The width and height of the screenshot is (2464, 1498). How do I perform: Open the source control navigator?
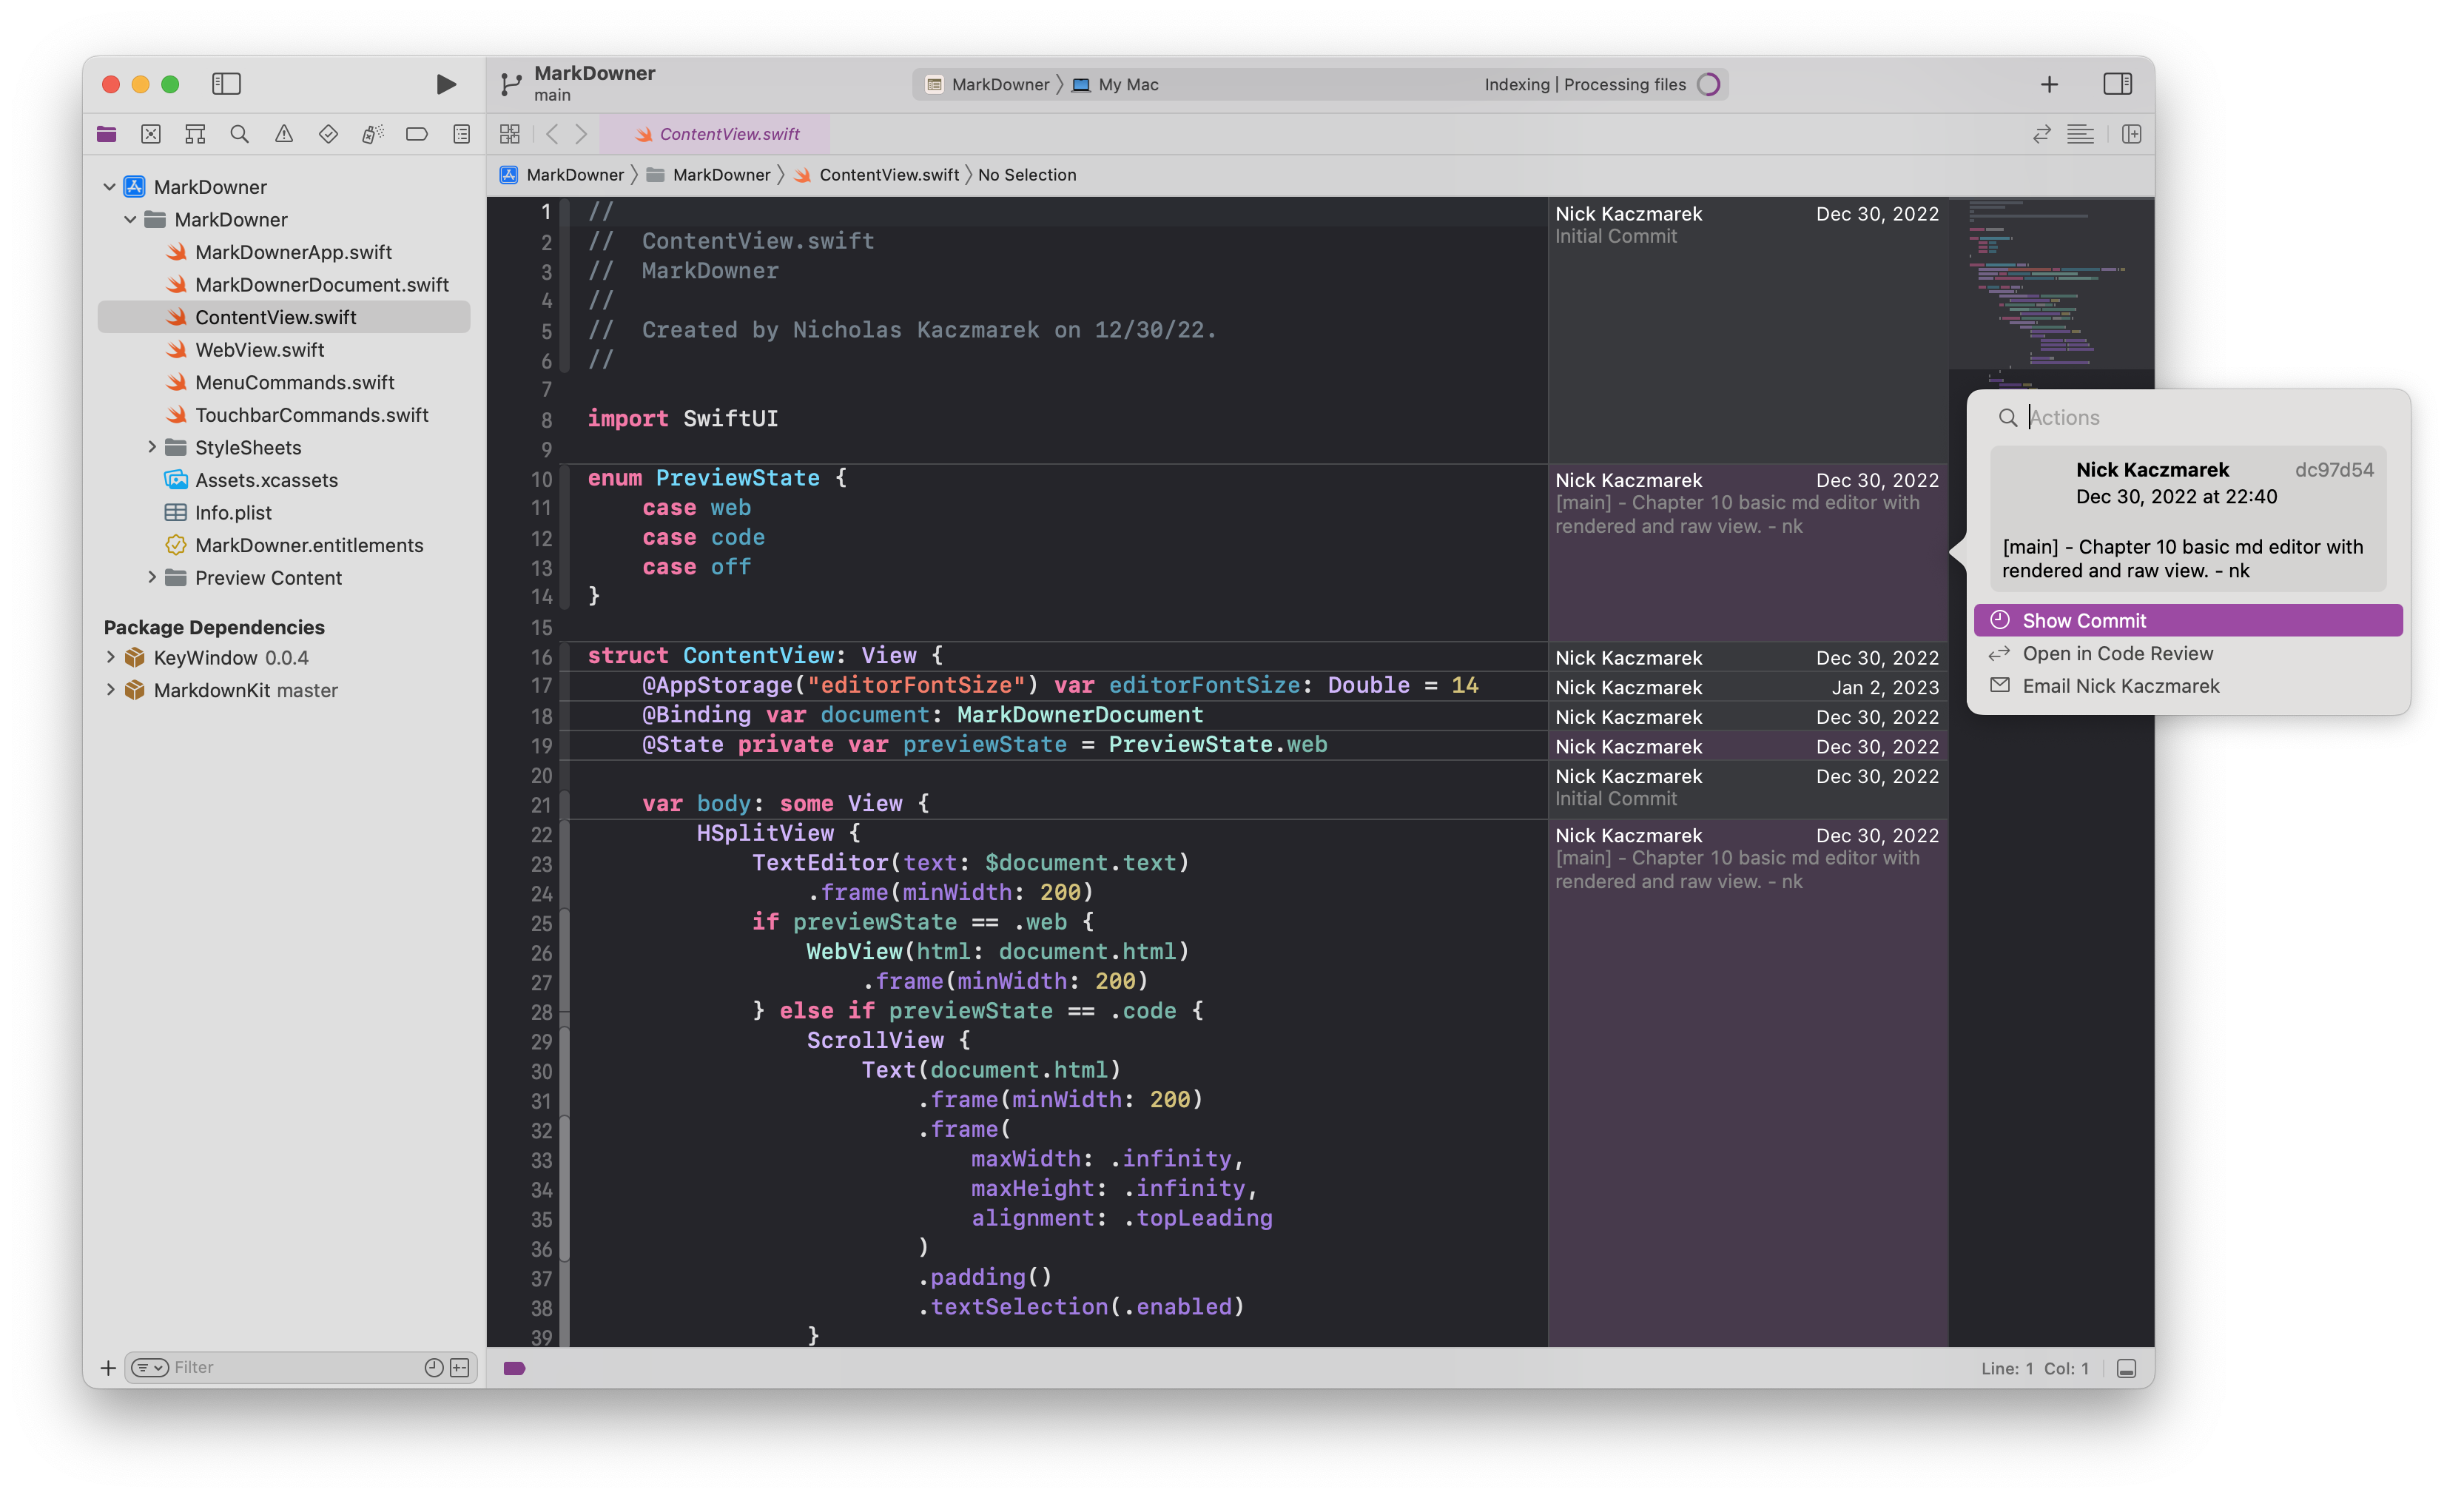[151, 134]
